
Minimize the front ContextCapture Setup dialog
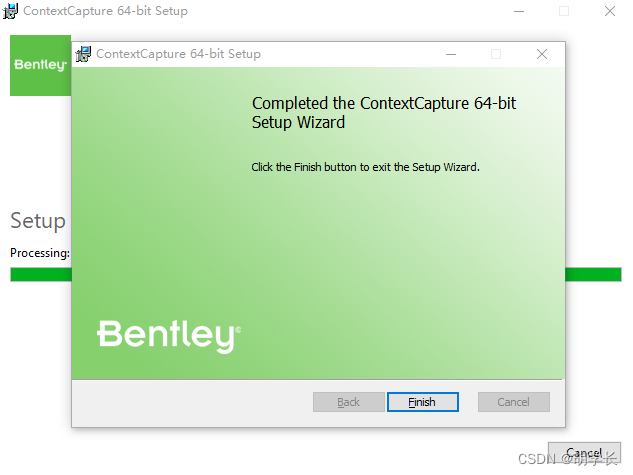point(451,54)
